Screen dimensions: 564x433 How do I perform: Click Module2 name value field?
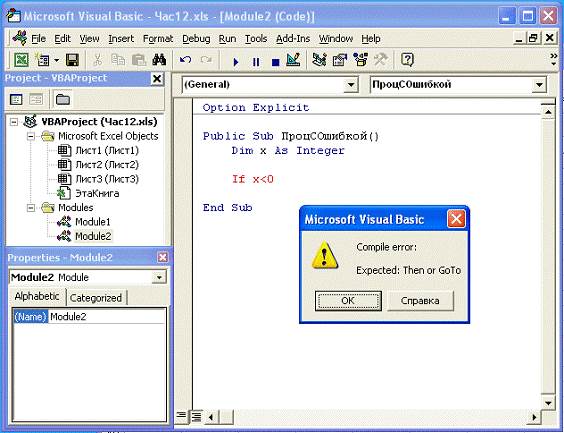coord(107,316)
